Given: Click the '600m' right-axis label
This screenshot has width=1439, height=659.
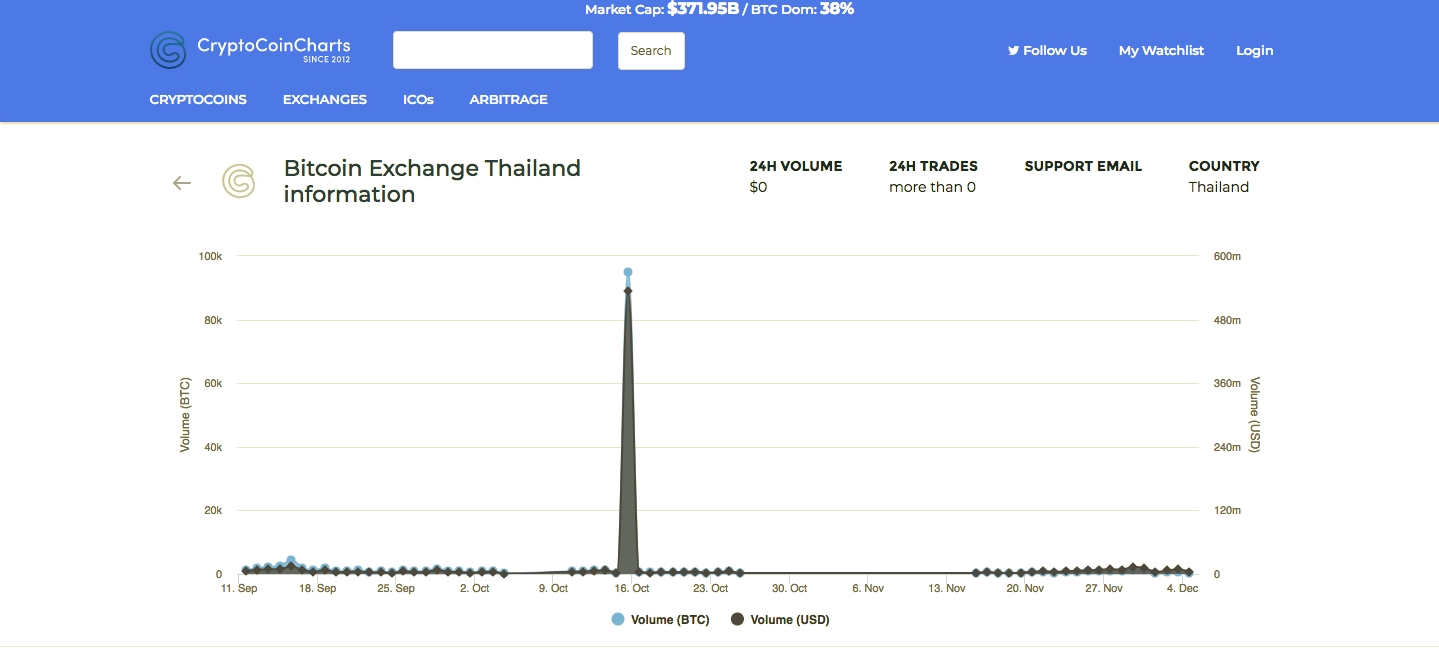Looking at the screenshot, I should coord(1227,256).
